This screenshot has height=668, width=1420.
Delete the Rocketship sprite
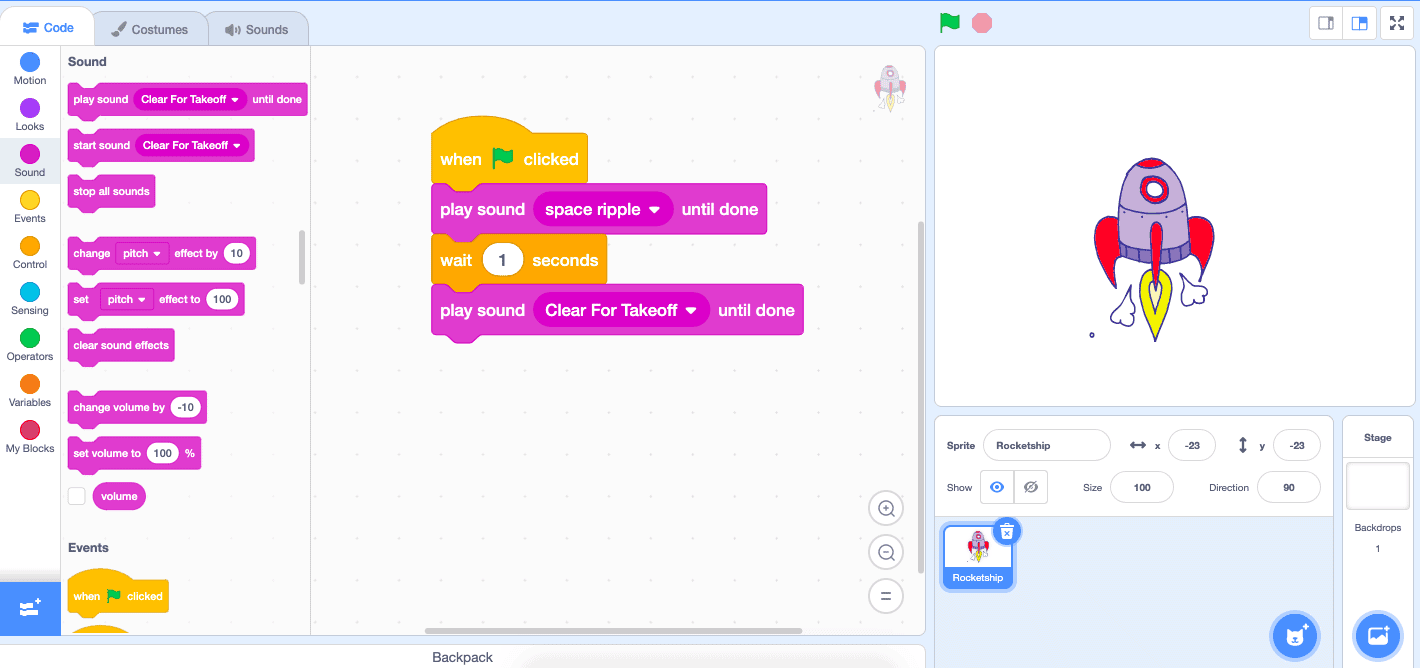point(1006,531)
